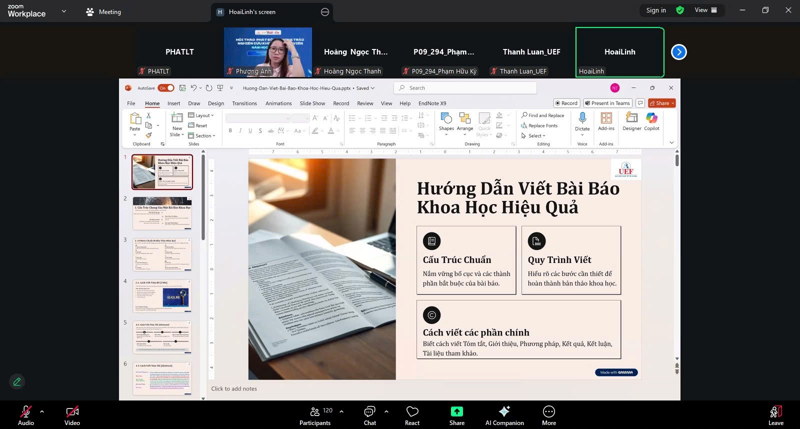
Task: Launch the AI Companion
Action: [504, 411]
